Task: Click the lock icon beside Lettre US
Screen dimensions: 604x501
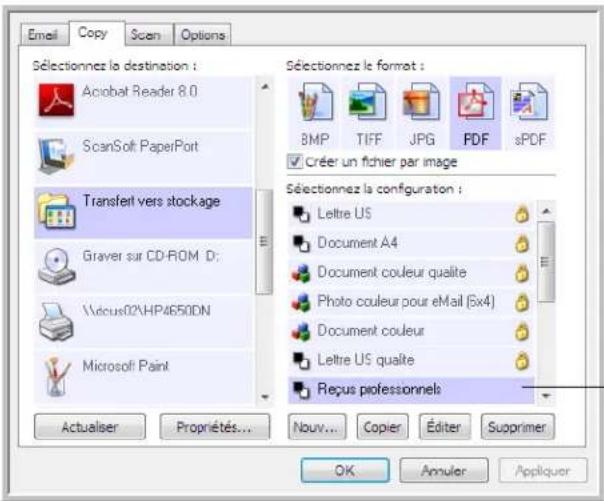Action: (522, 214)
